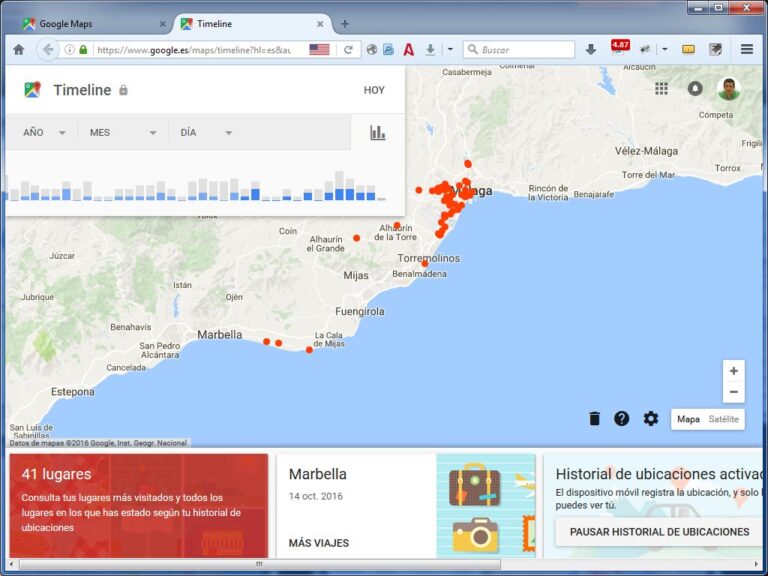Click the HOY button
Screen dimensions: 768x576
click(374, 90)
